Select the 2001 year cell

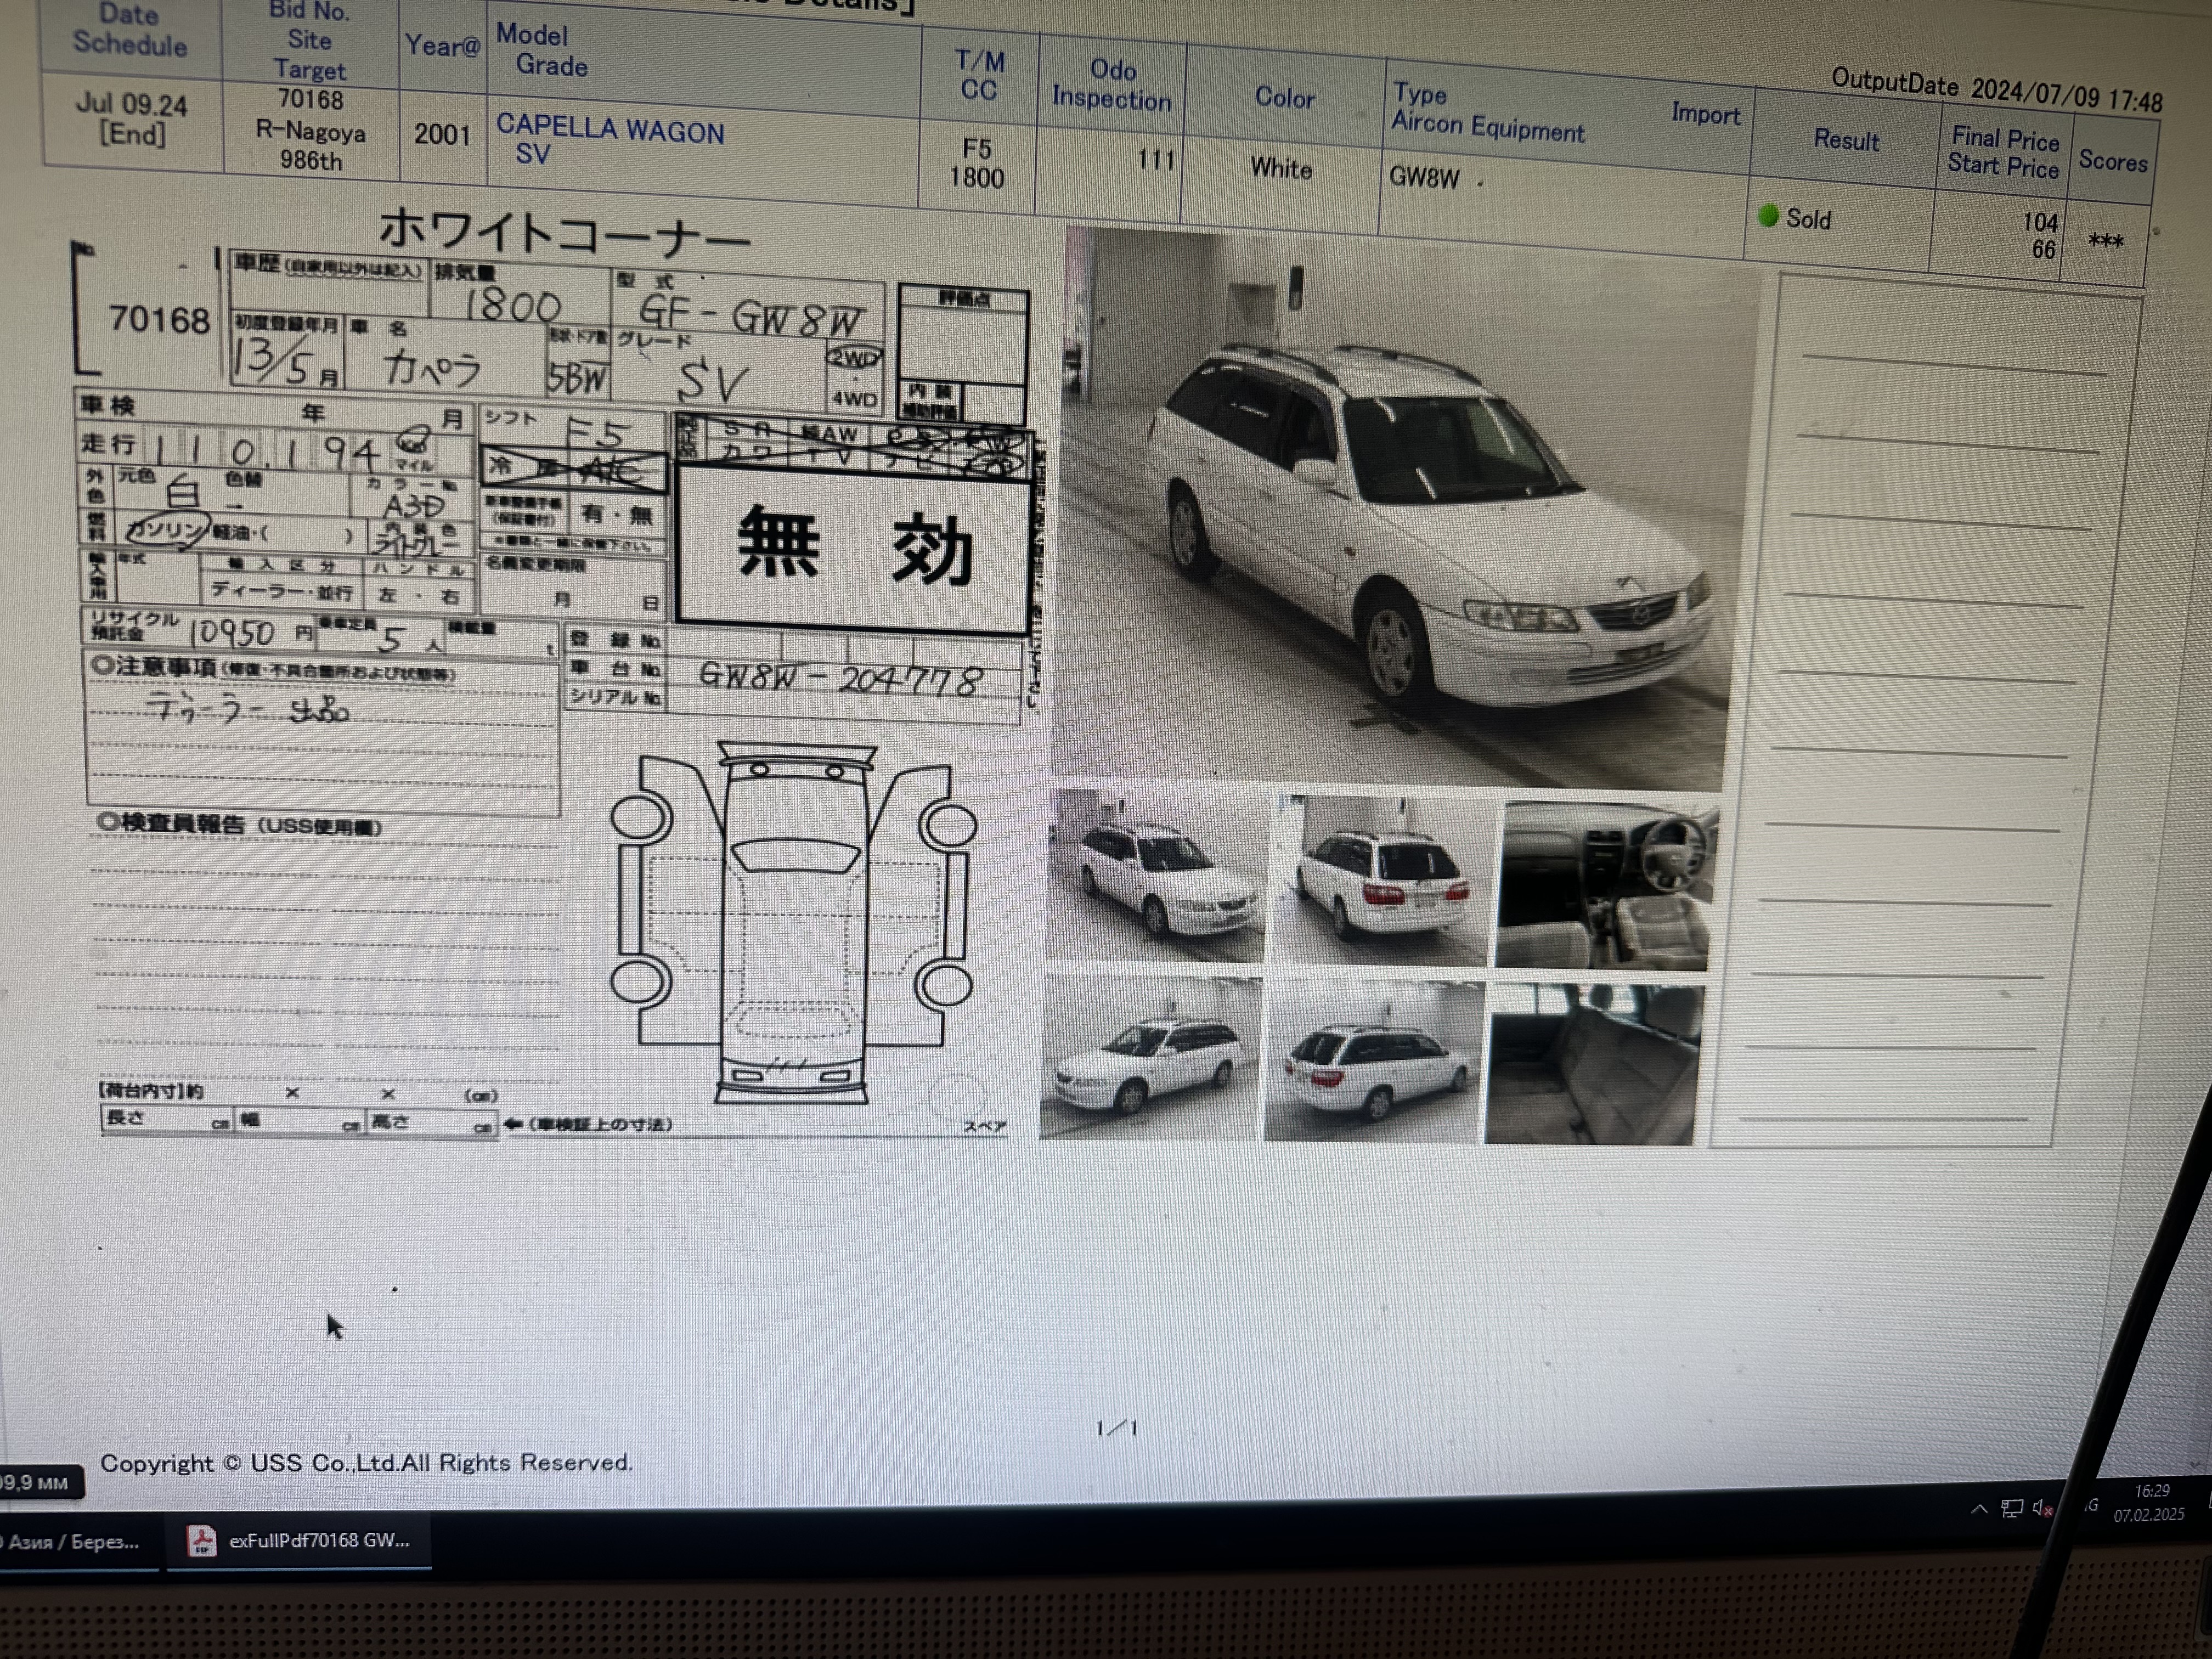442,134
